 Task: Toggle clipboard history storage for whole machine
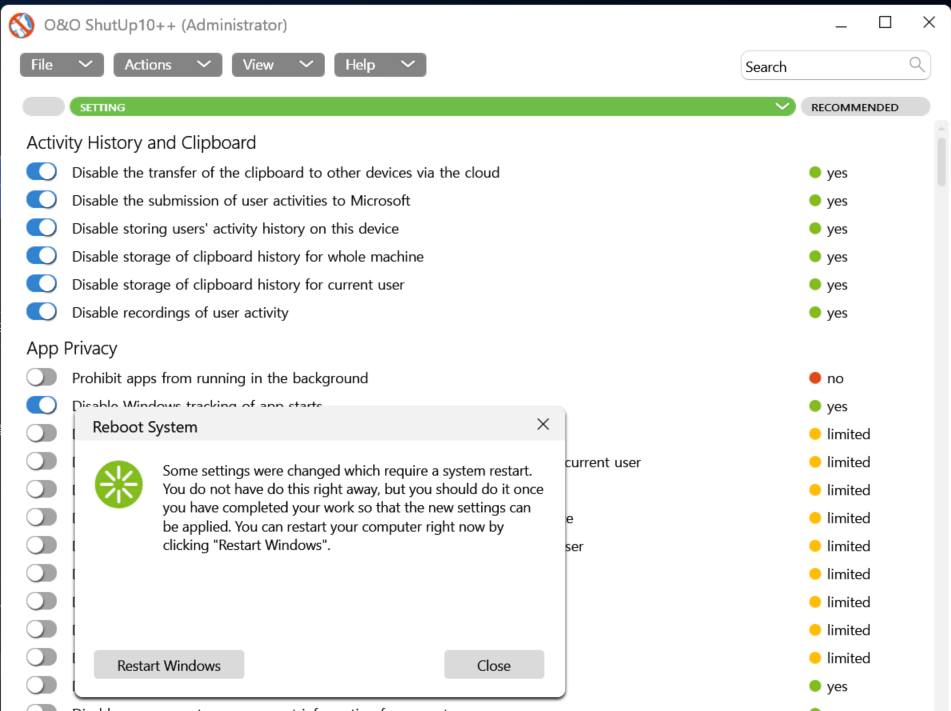tap(42, 255)
